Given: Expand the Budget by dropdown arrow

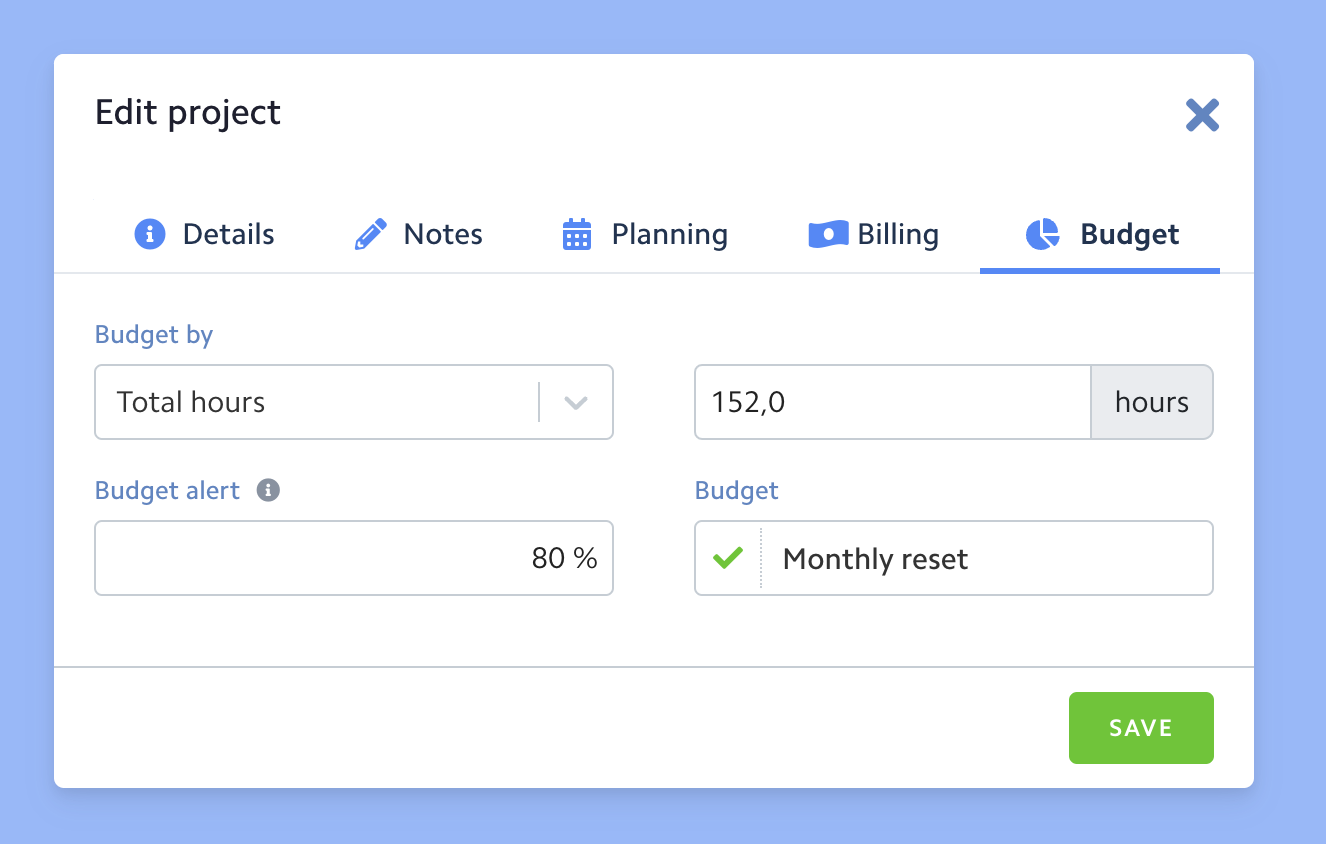Looking at the screenshot, I should (x=575, y=403).
